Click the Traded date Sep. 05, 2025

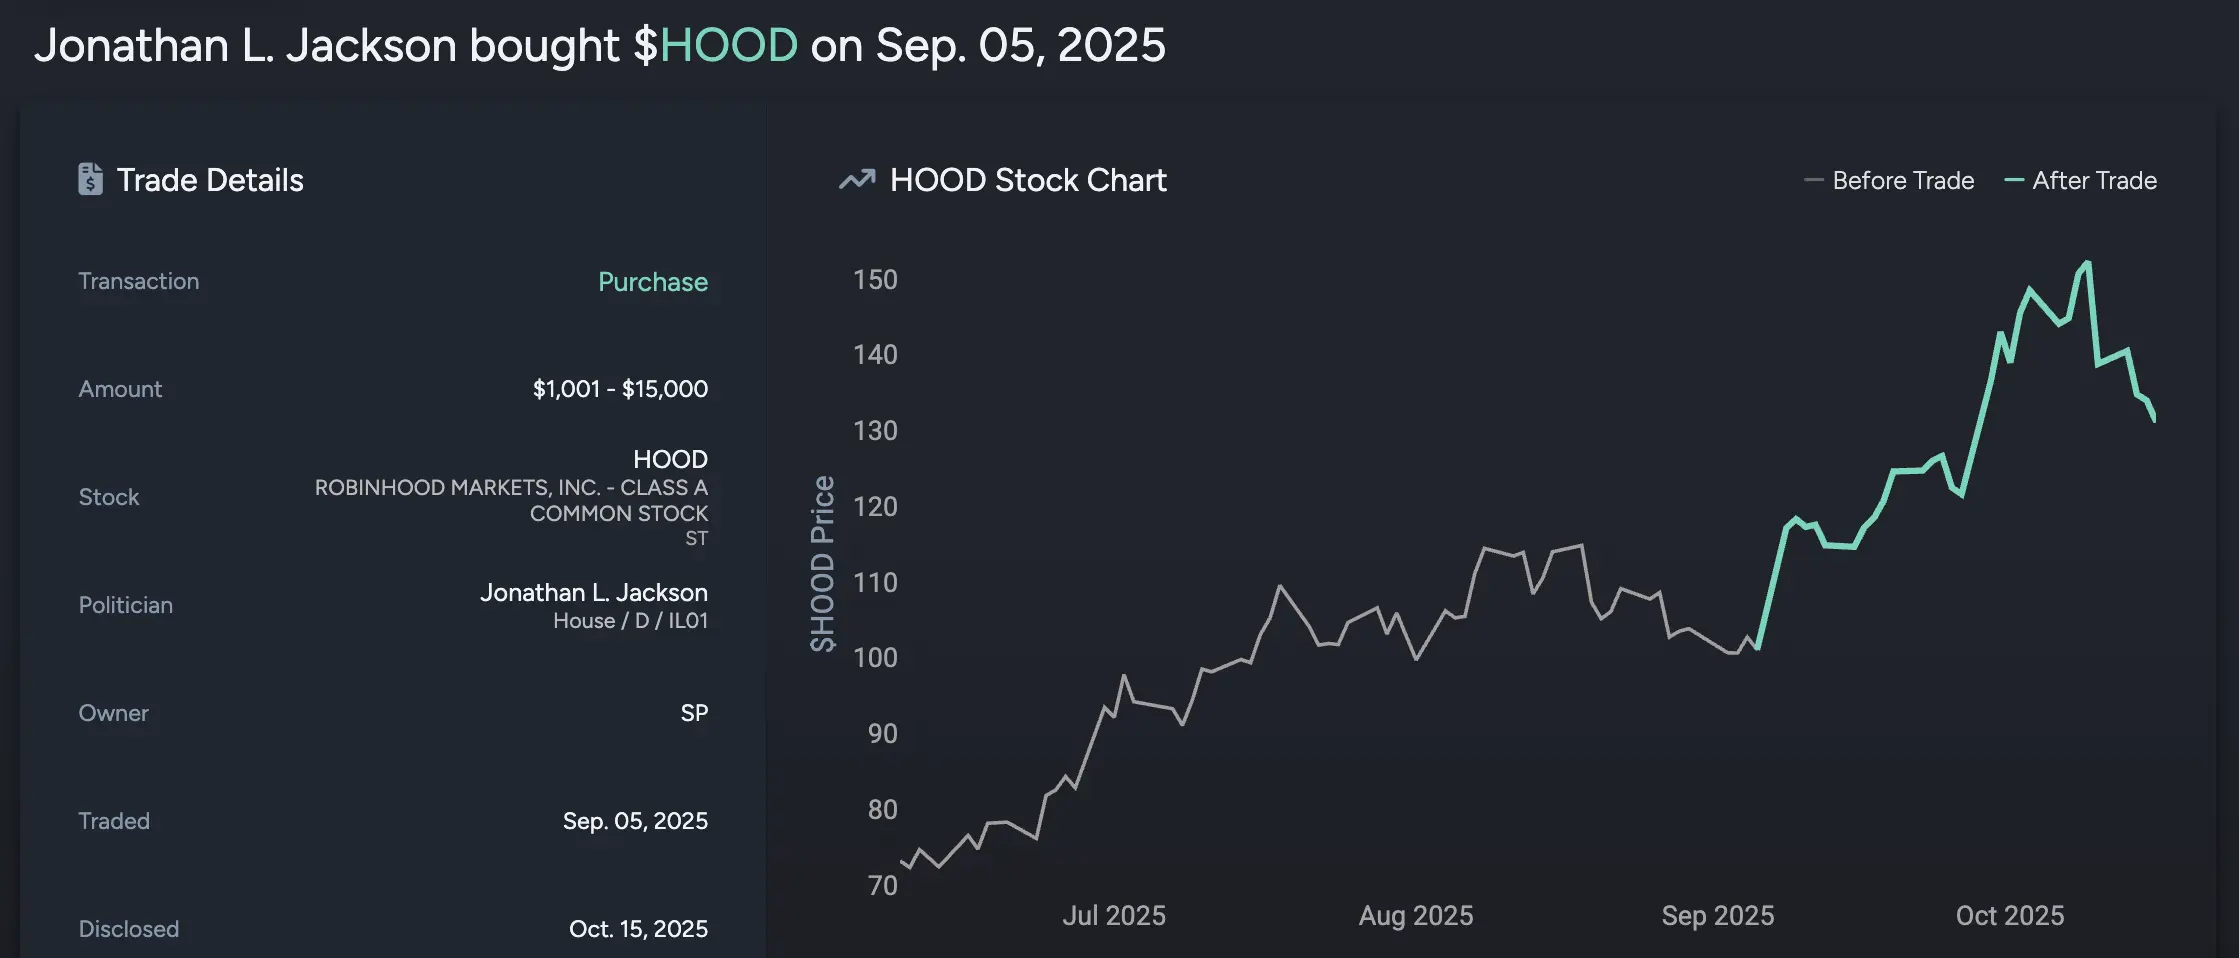[636, 820]
